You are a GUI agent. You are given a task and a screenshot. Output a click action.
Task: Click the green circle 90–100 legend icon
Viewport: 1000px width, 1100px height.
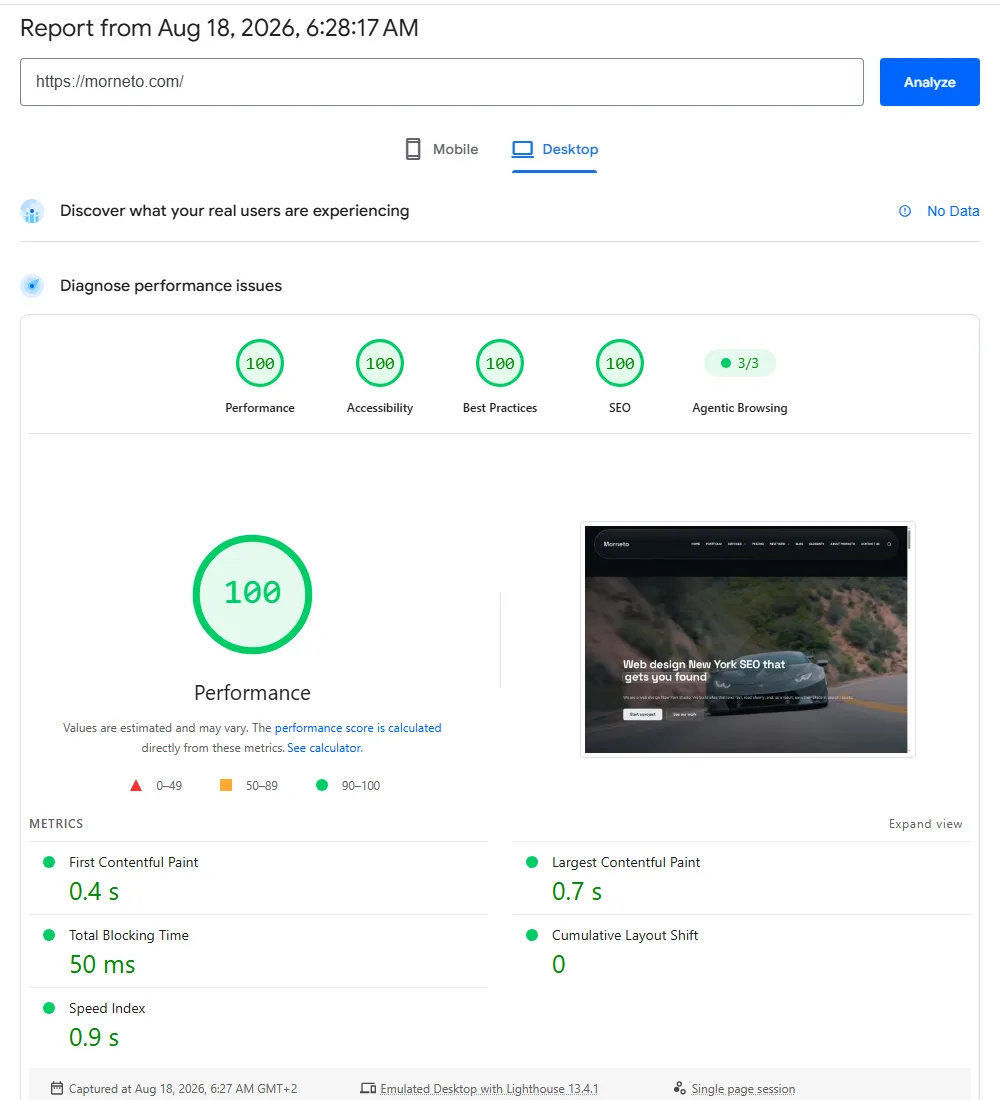click(322, 785)
